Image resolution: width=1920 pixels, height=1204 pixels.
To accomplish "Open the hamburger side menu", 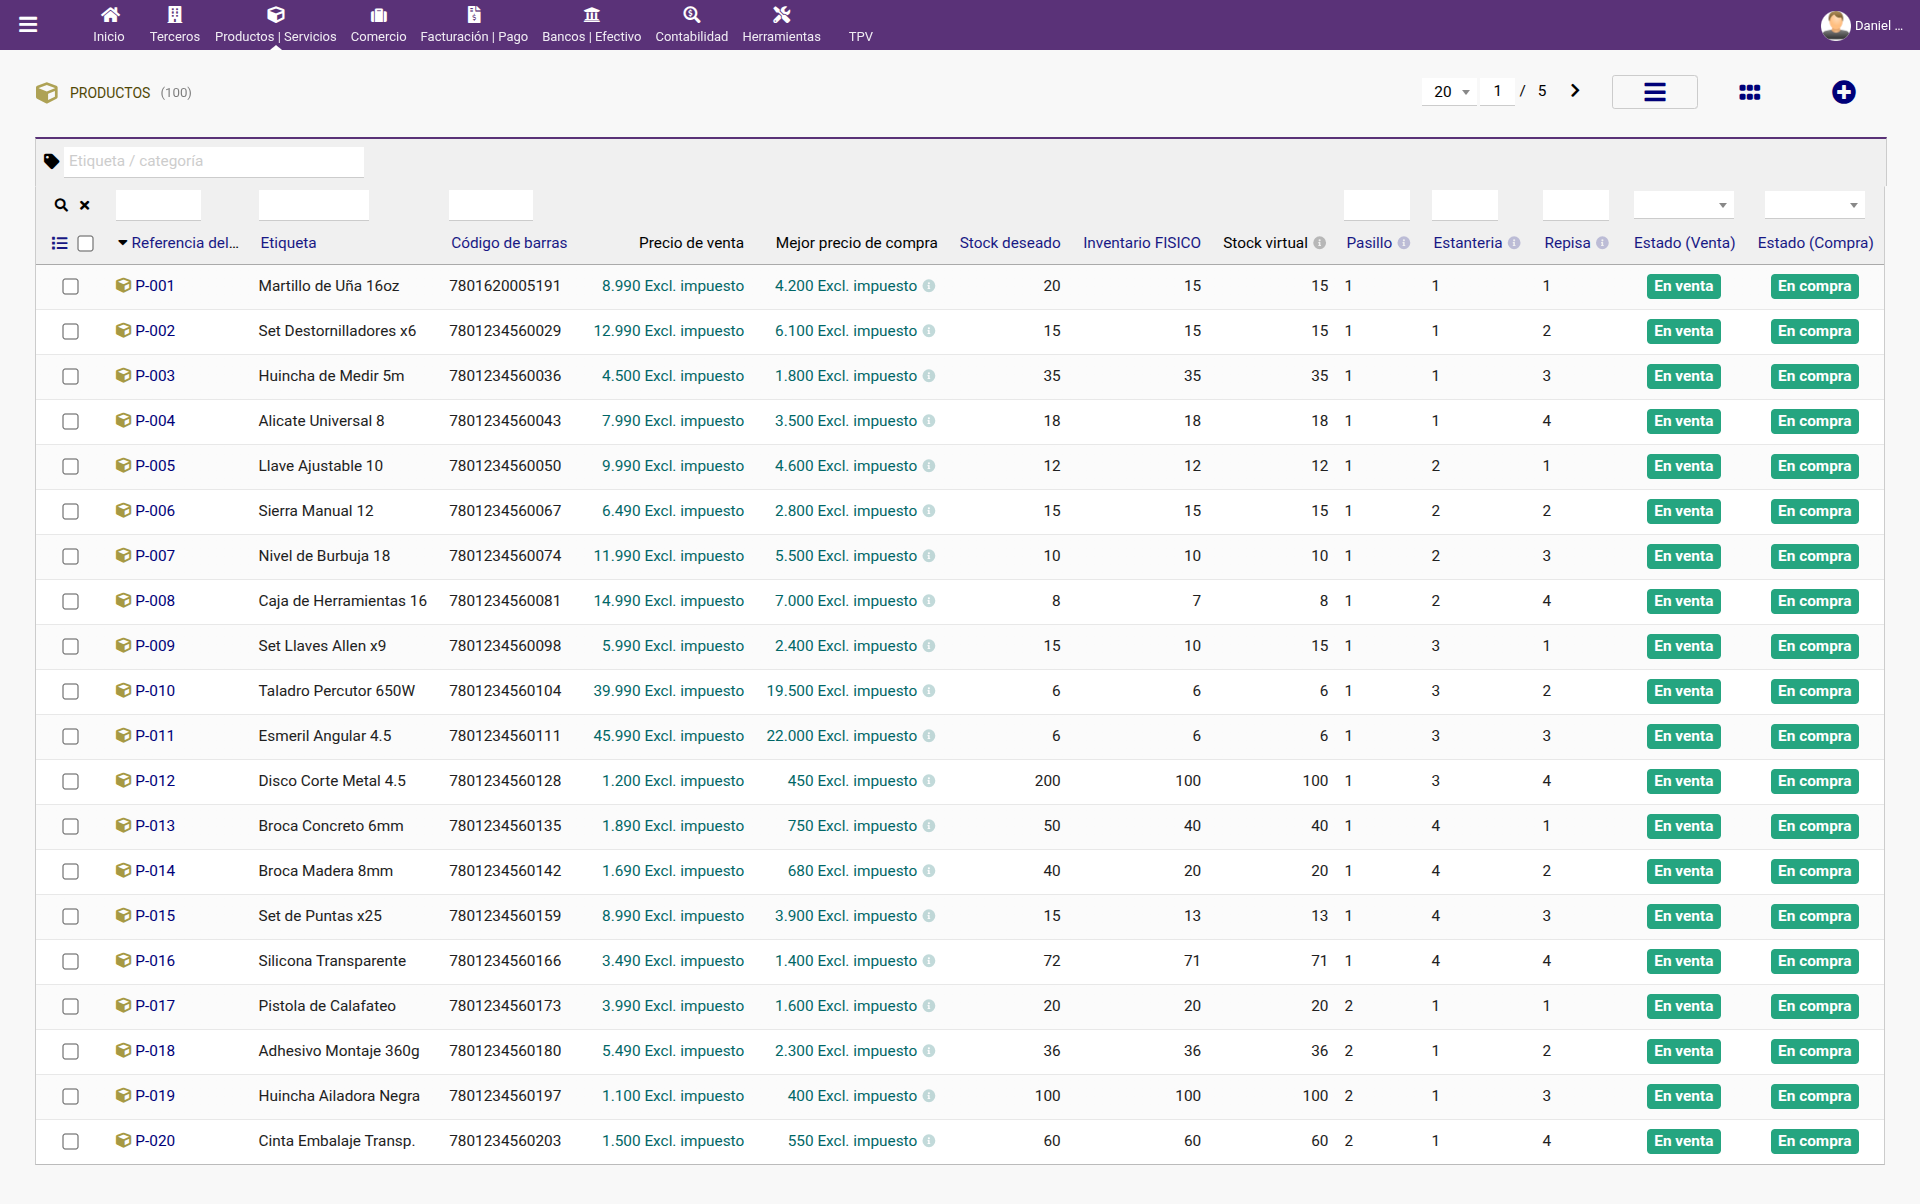I will point(28,25).
